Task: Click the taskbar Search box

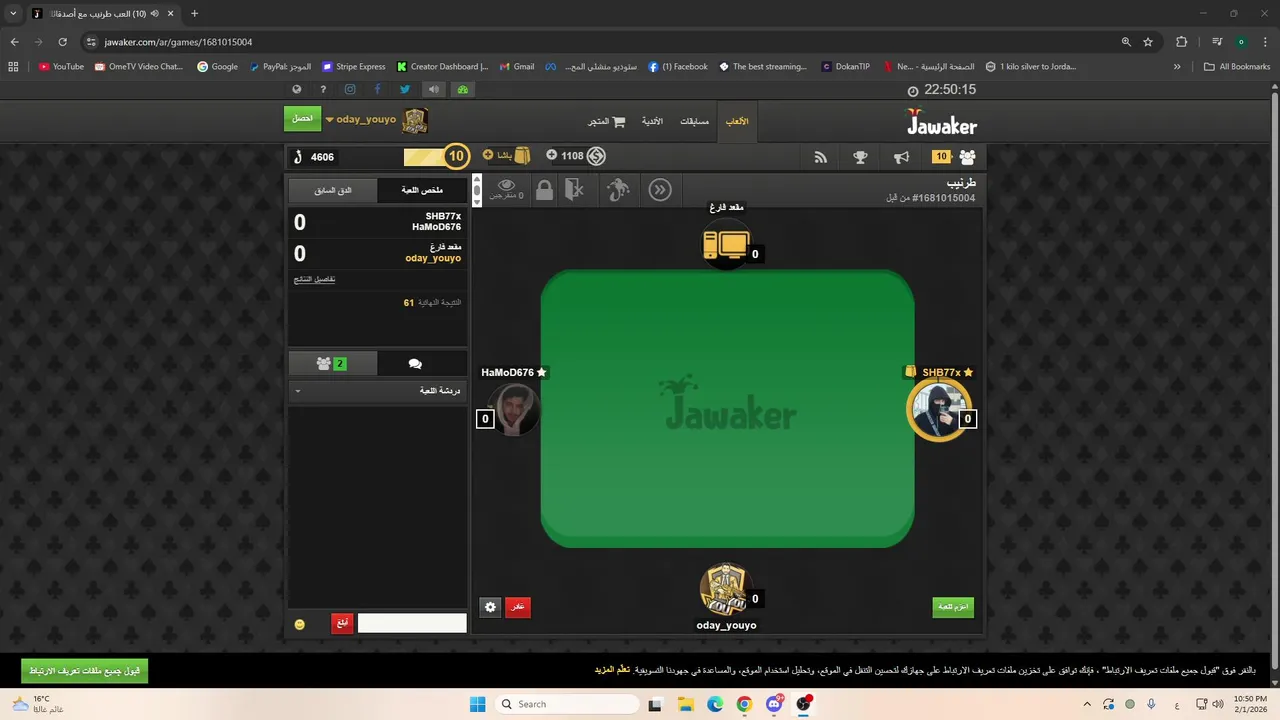Action: tap(568, 704)
